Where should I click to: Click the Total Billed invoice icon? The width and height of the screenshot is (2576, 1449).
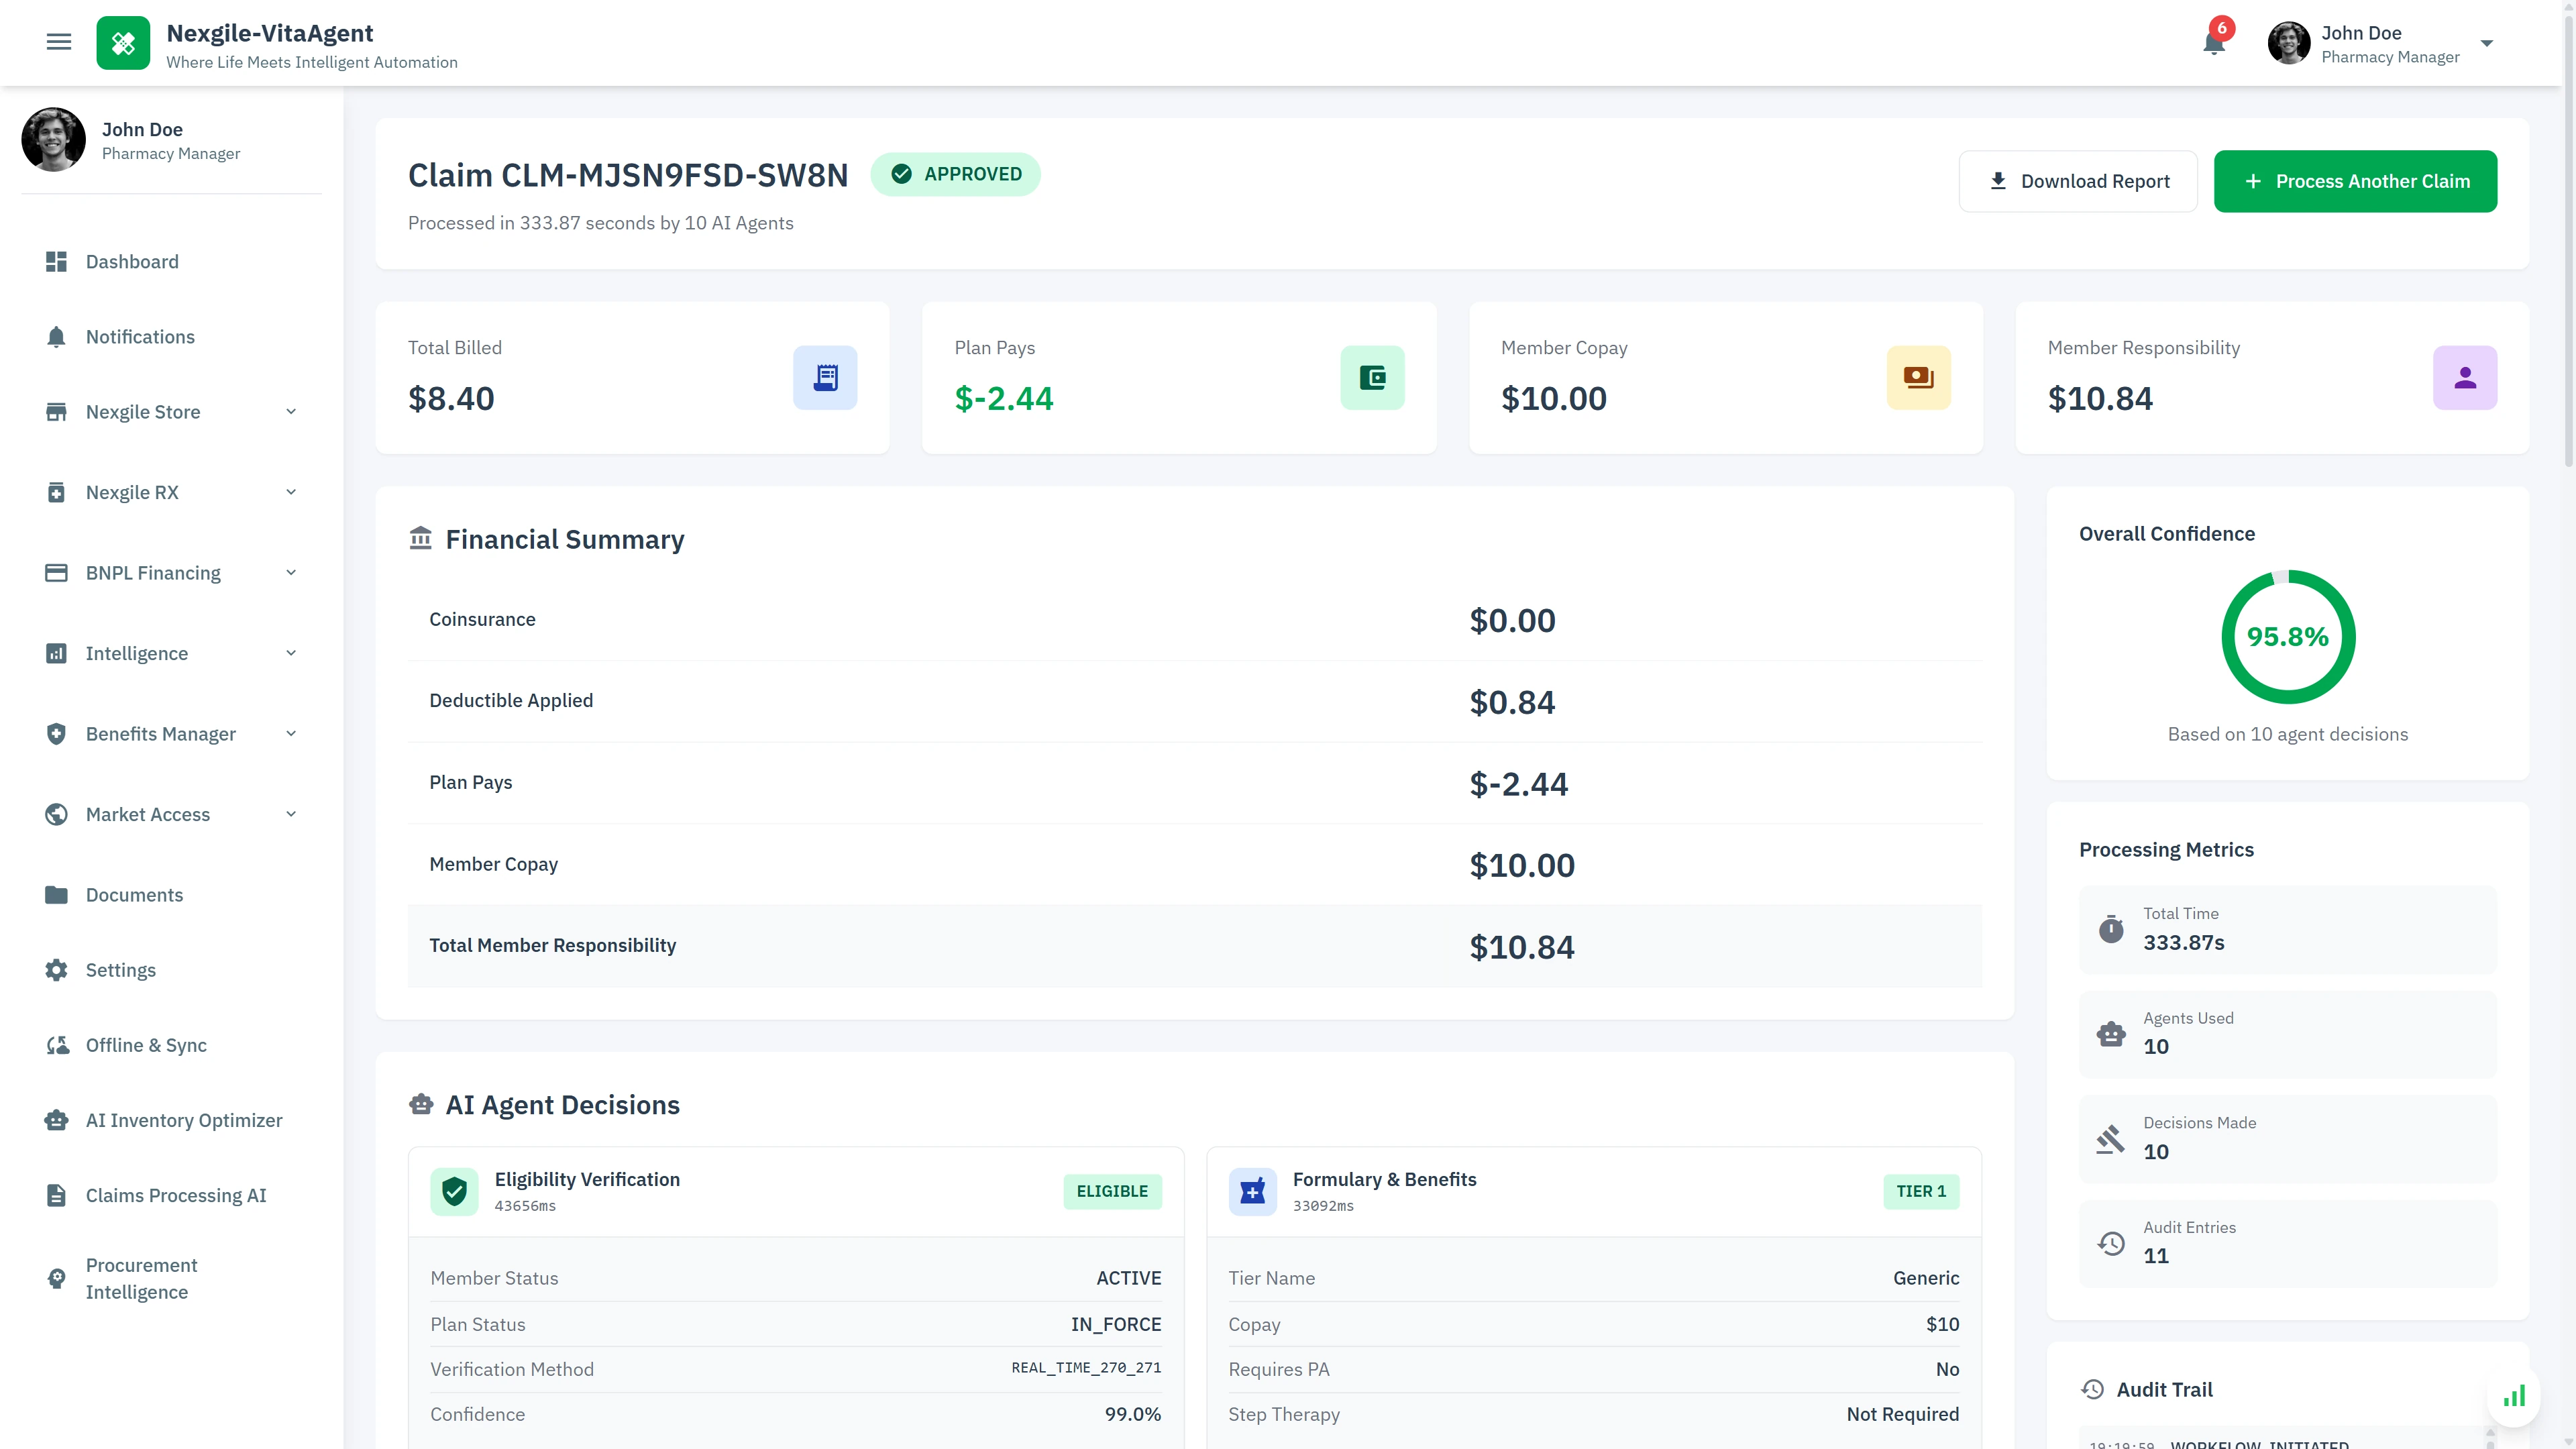[825, 377]
